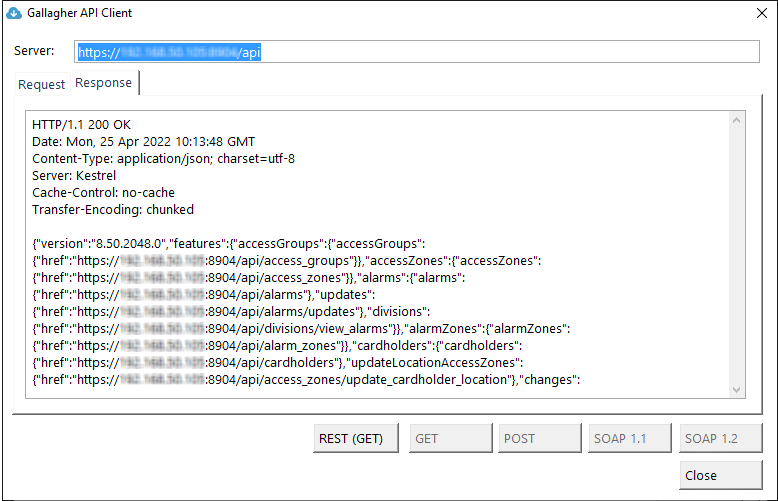Click the SOAP 1.1 button
This screenshot has width=778, height=501.
pos(630,438)
